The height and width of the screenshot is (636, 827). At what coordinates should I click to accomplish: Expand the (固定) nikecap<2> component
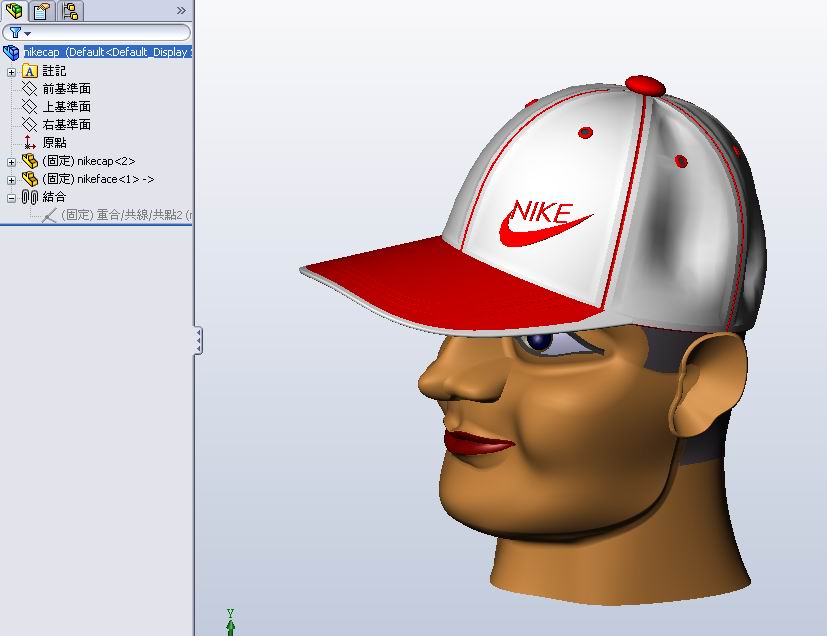point(11,162)
